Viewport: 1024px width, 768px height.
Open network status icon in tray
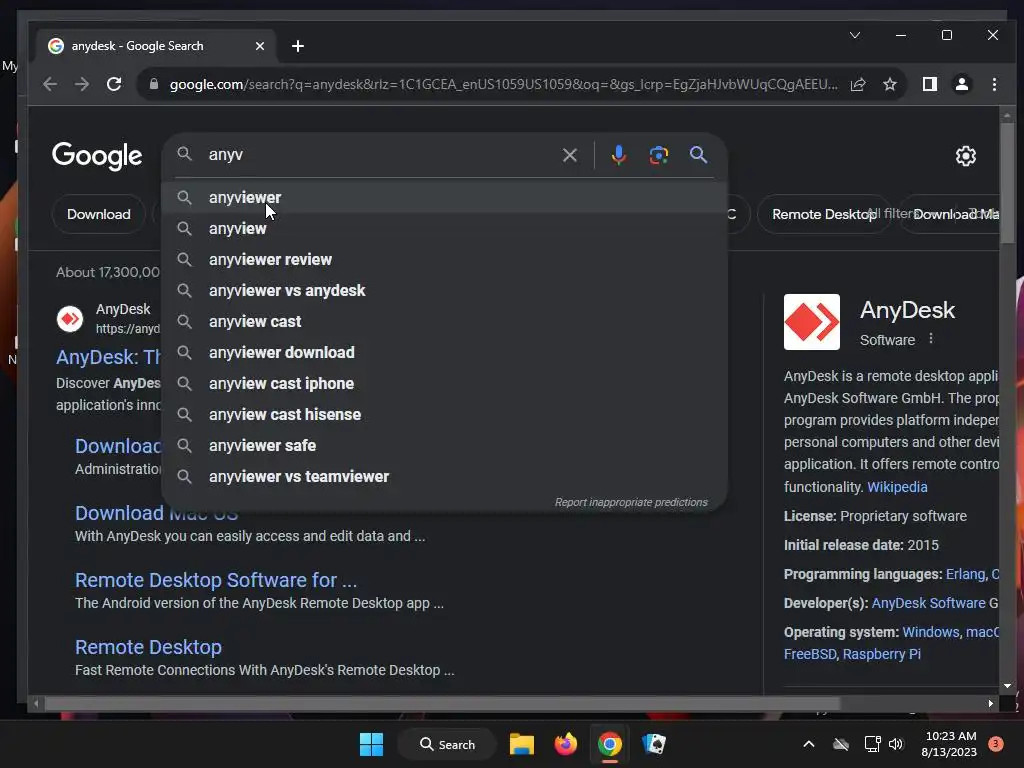pos(872,744)
